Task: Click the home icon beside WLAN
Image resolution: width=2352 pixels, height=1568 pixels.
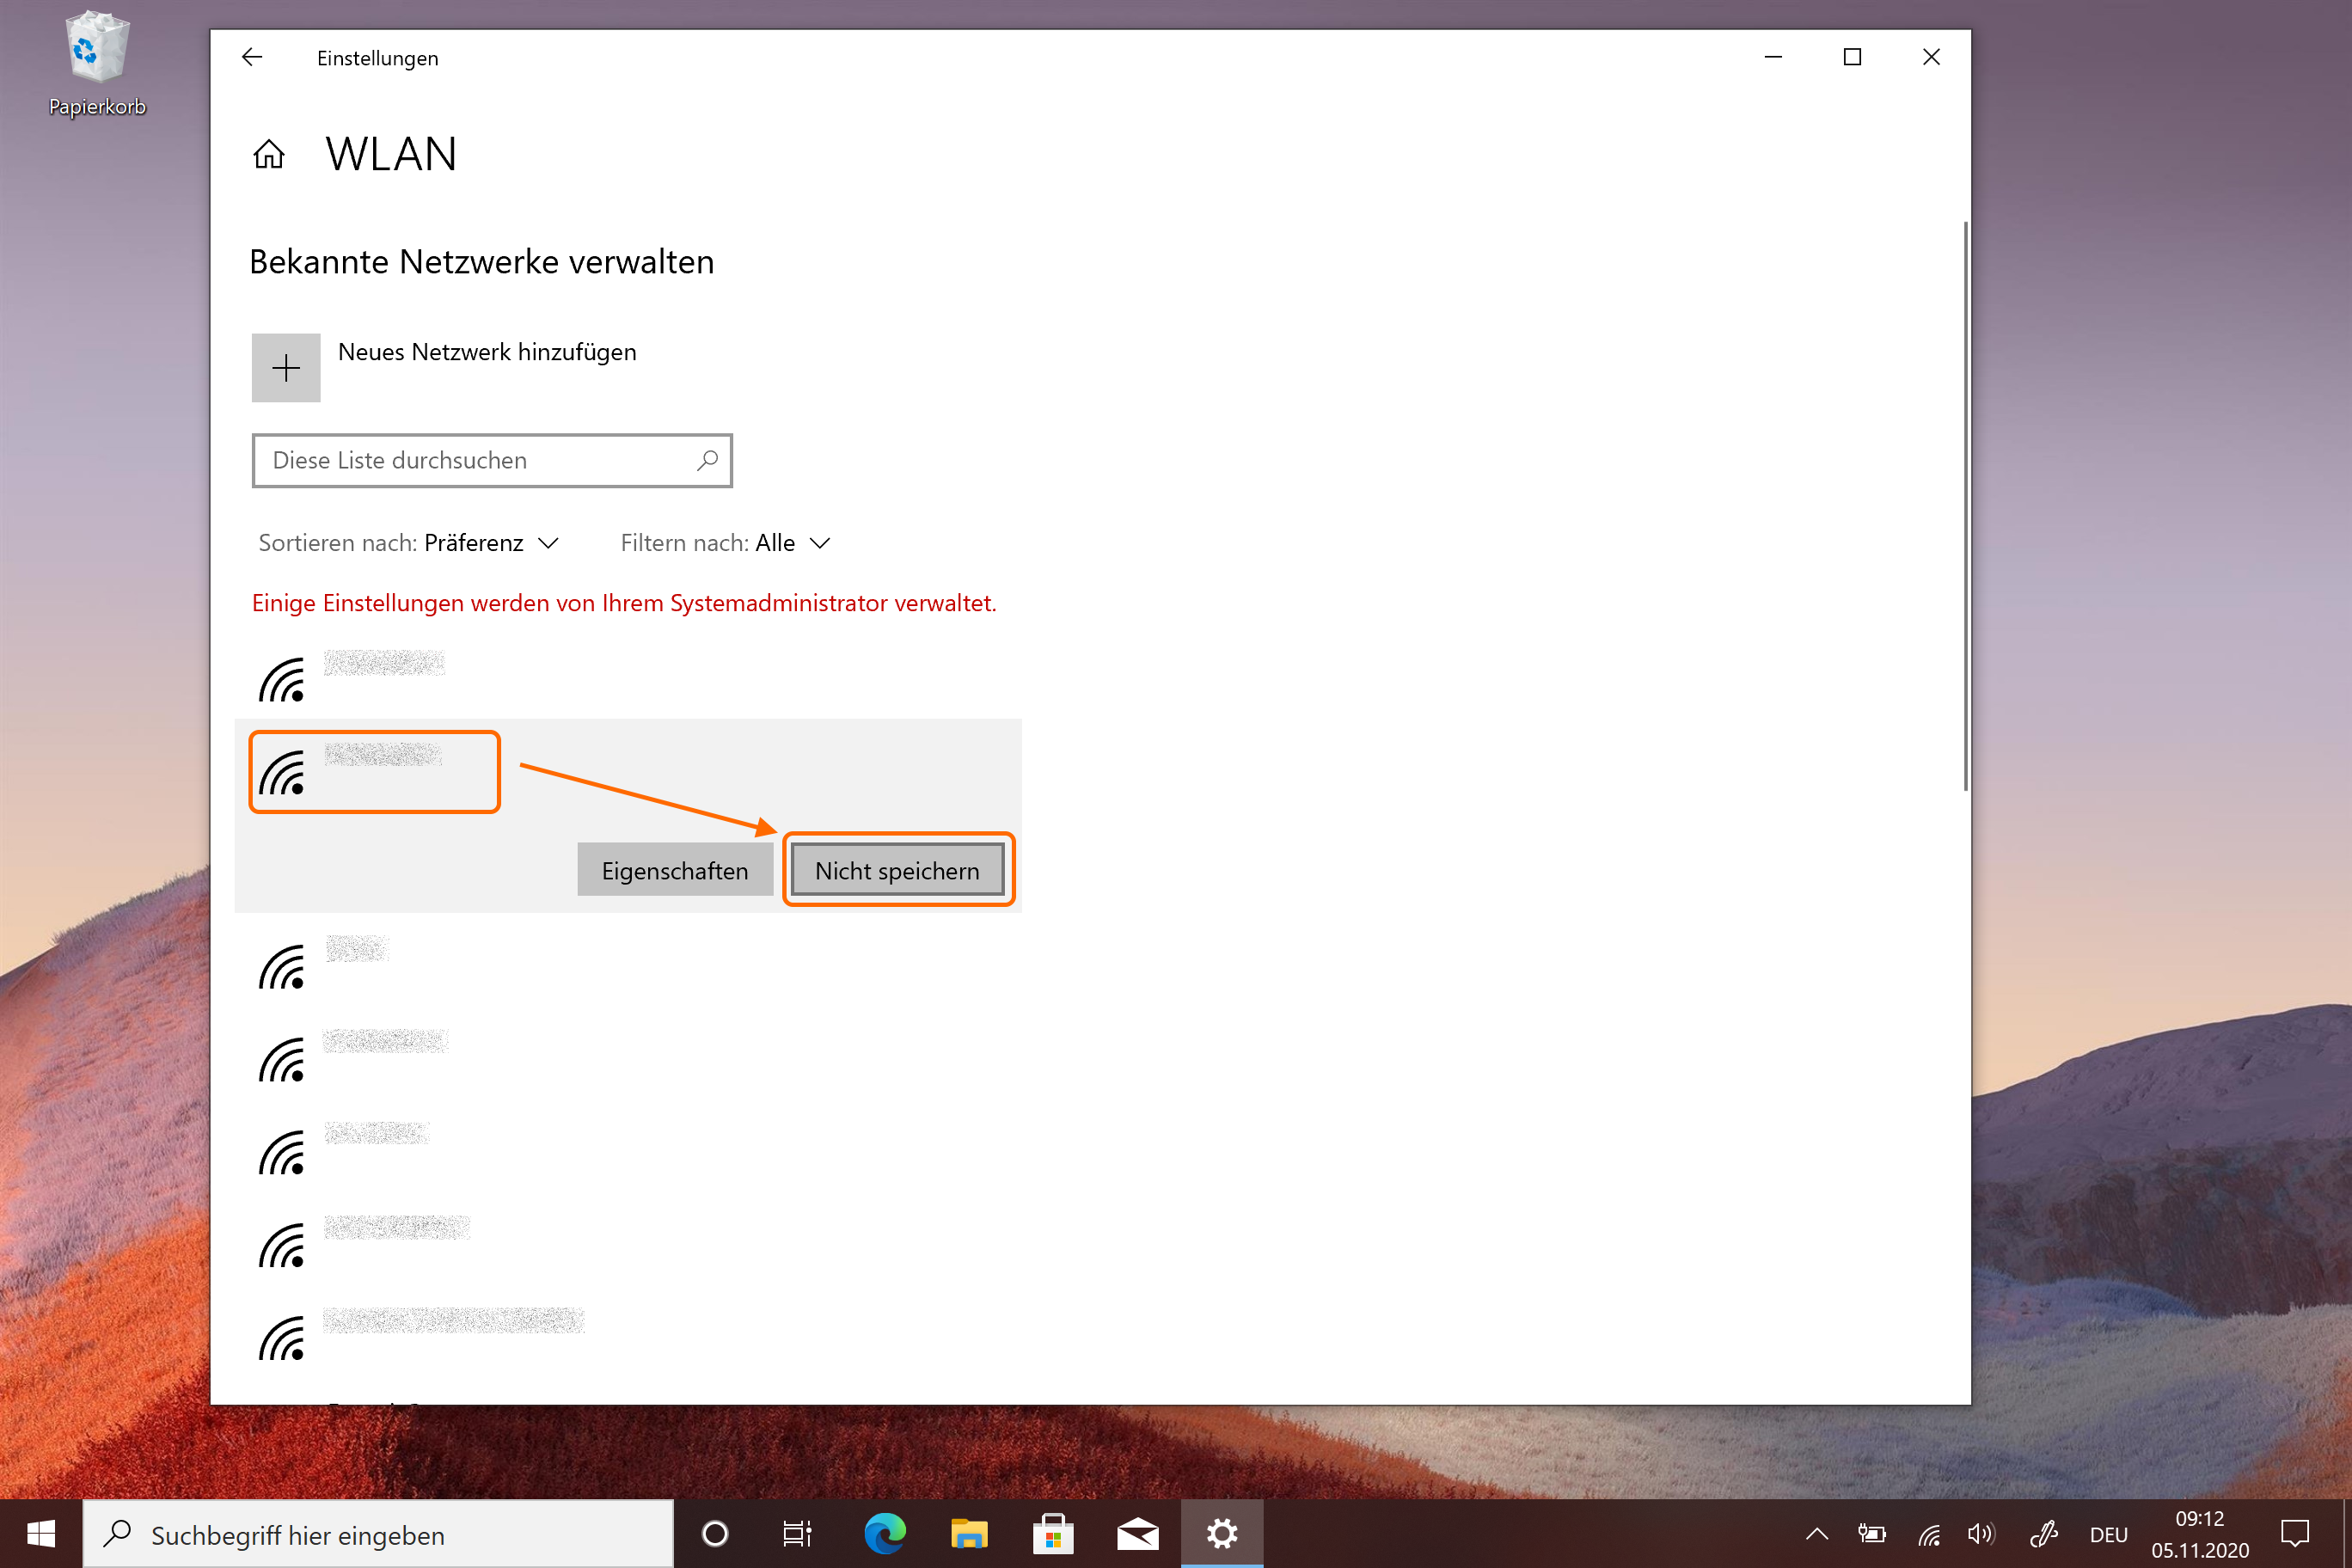Action: [268, 155]
